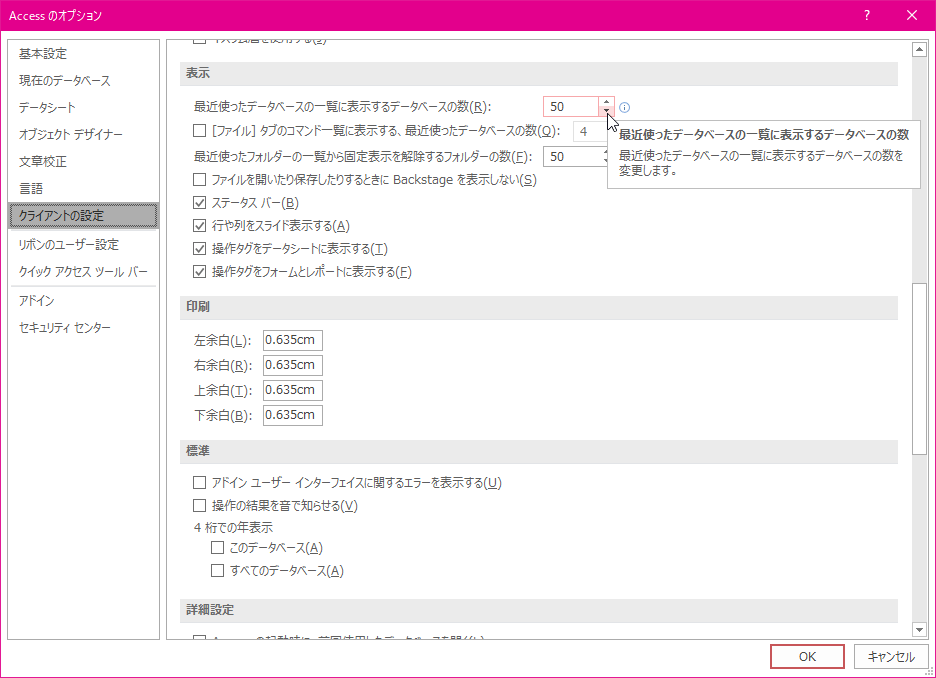Image resolution: width=936 pixels, height=678 pixels.
Task: Open the dialog Help question mark
Action: (867, 16)
